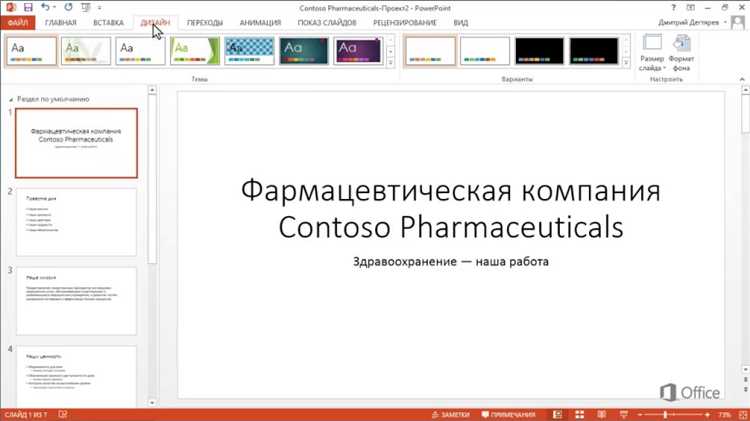Select the first black variant
Screen dimensions: 750x421
tap(540, 51)
